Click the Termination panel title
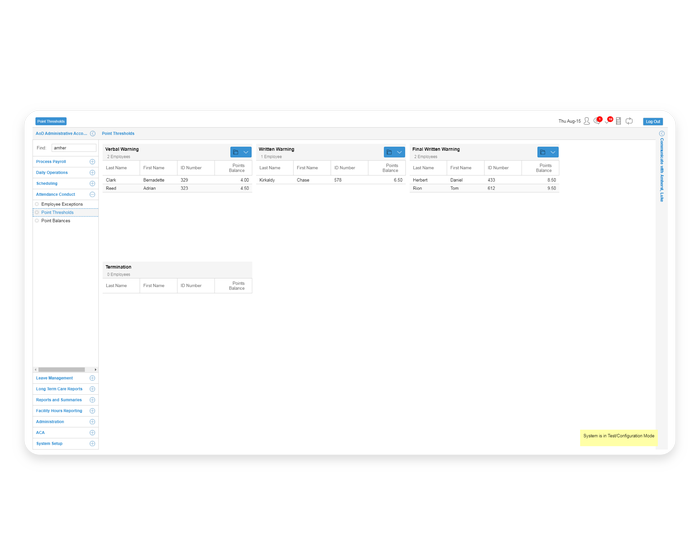700x560 pixels. coord(118,267)
